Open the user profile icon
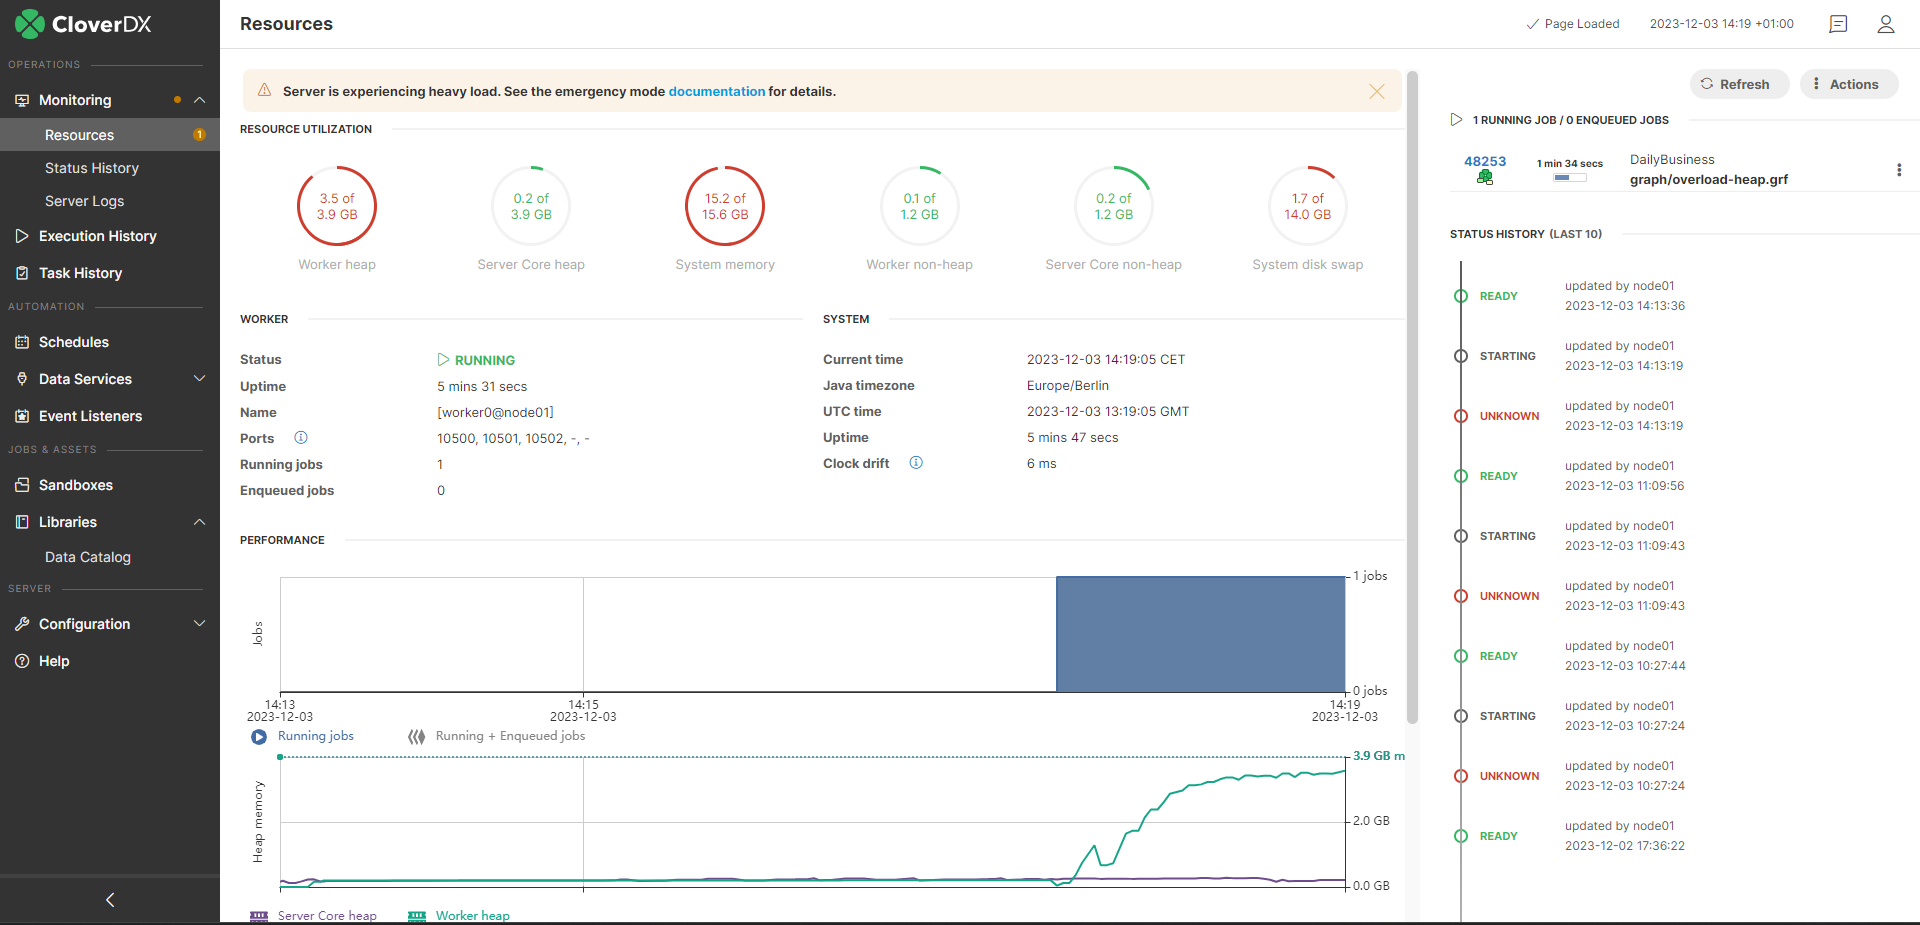The width and height of the screenshot is (1920, 925). [1885, 24]
